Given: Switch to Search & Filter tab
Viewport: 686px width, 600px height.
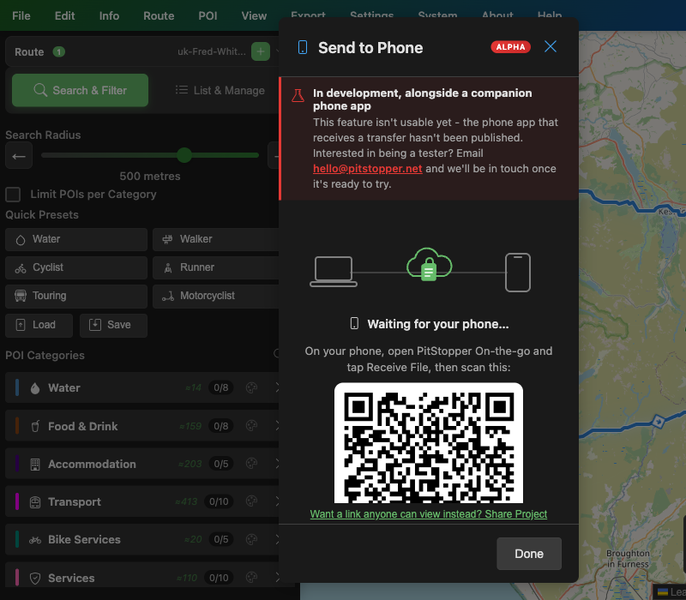Looking at the screenshot, I should click(x=80, y=90).
